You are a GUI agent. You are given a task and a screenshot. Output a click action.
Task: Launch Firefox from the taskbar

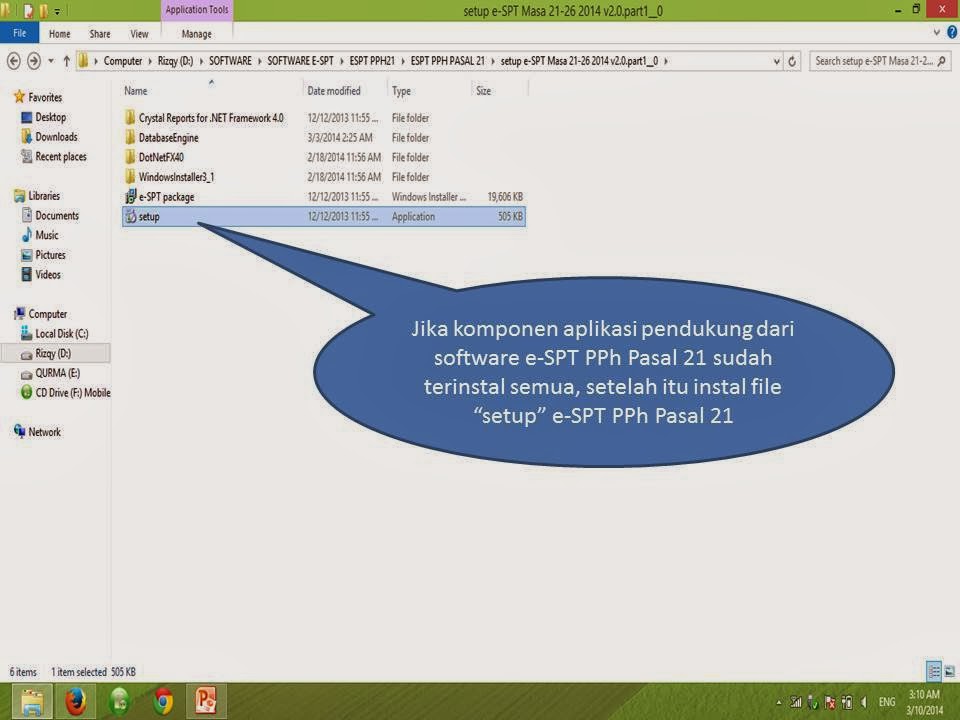(x=76, y=702)
